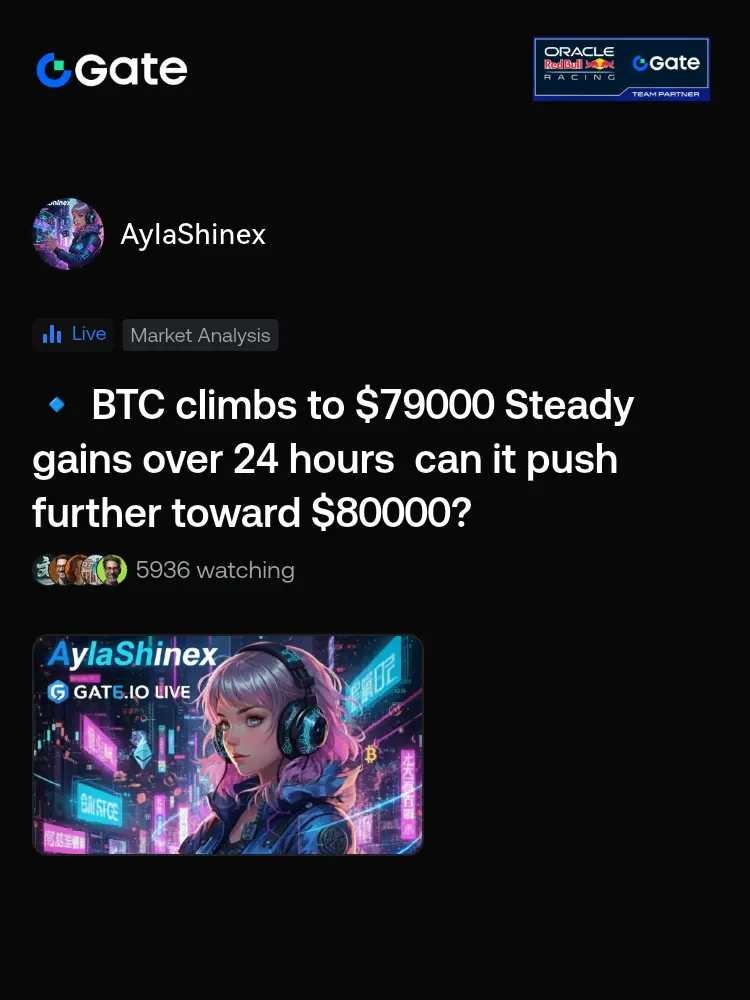Open the Market Analysis tag
Image resolution: width=750 pixels, height=1000 pixels.
coord(200,335)
